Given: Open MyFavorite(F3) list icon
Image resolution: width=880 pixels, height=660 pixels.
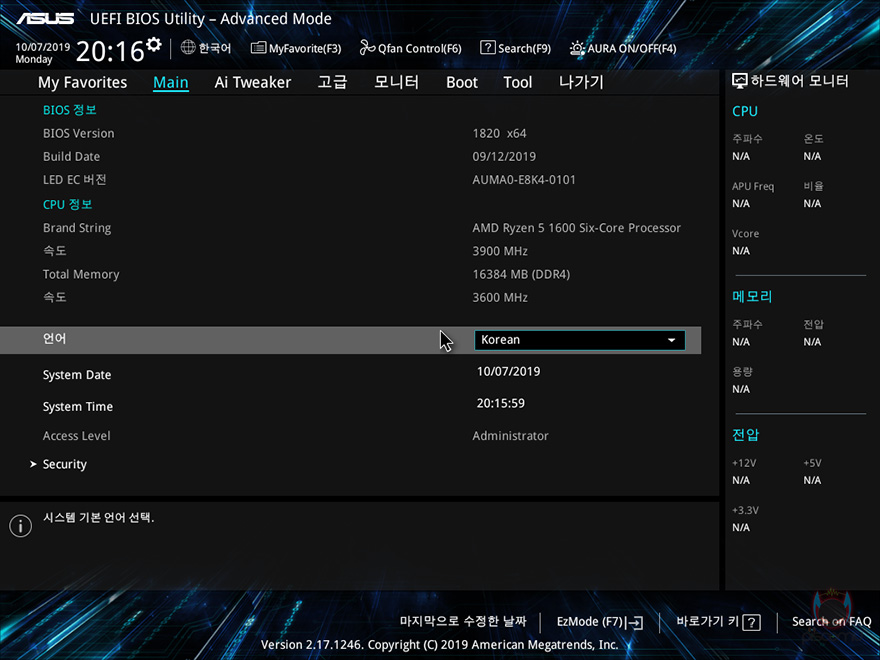Looking at the screenshot, I should [258, 48].
